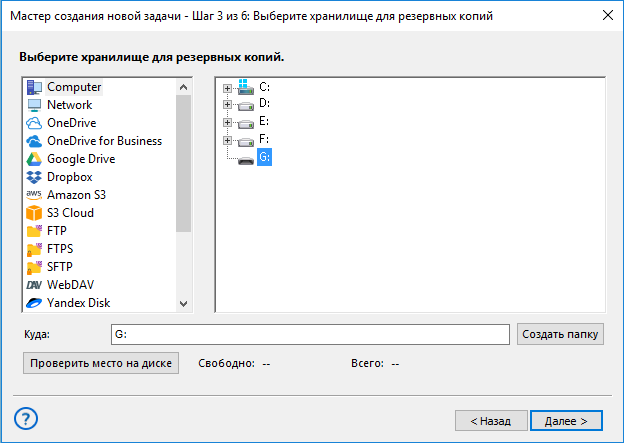Select the WebDAV storage icon

(35, 285)
